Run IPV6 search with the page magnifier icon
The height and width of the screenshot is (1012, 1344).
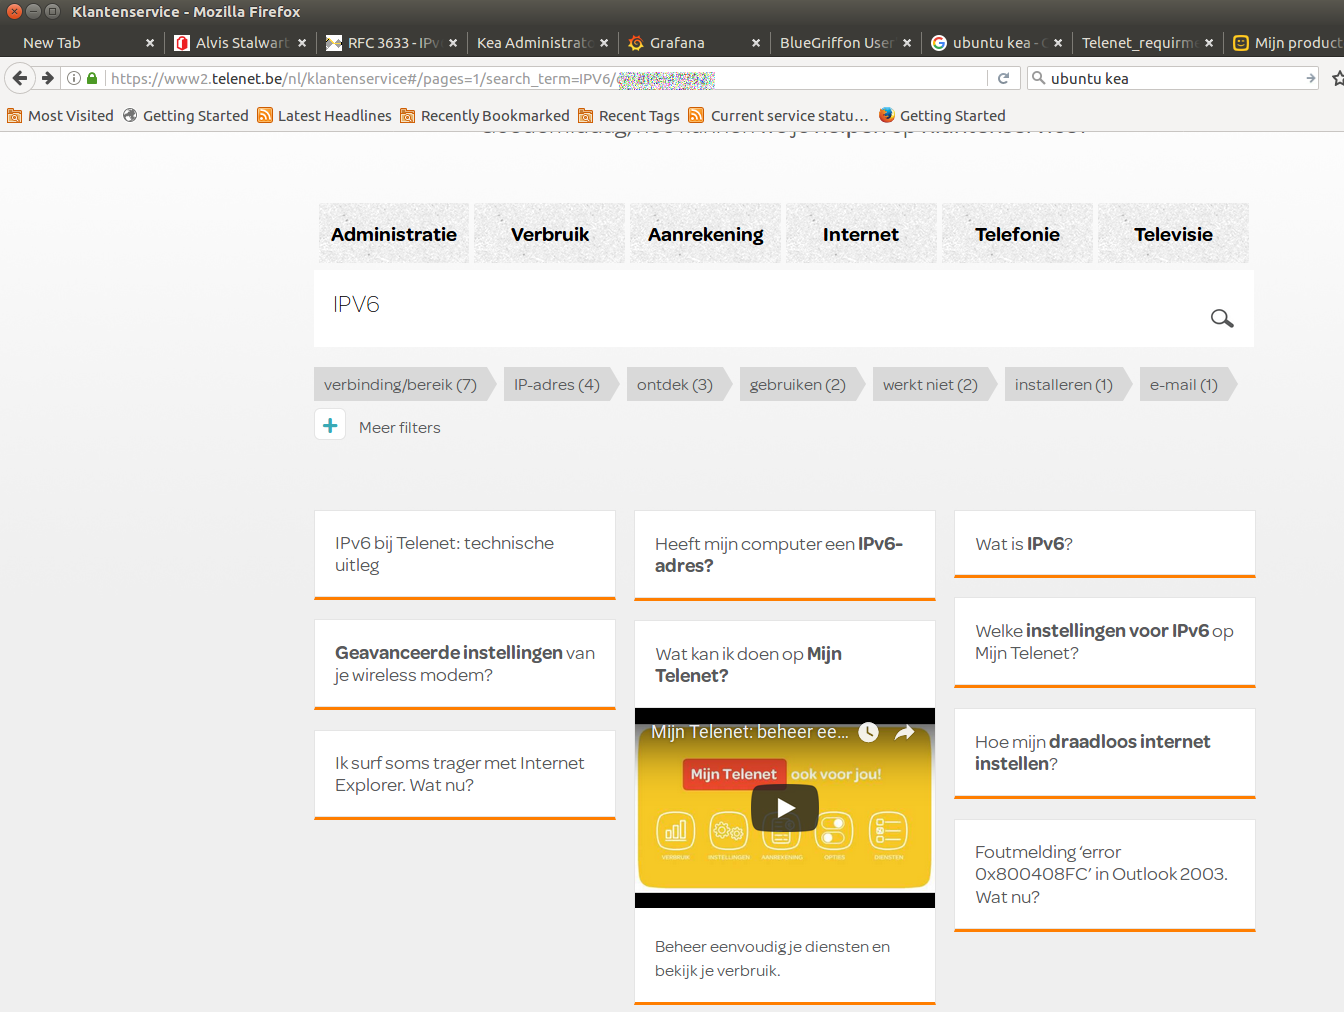click(1222, 318)
